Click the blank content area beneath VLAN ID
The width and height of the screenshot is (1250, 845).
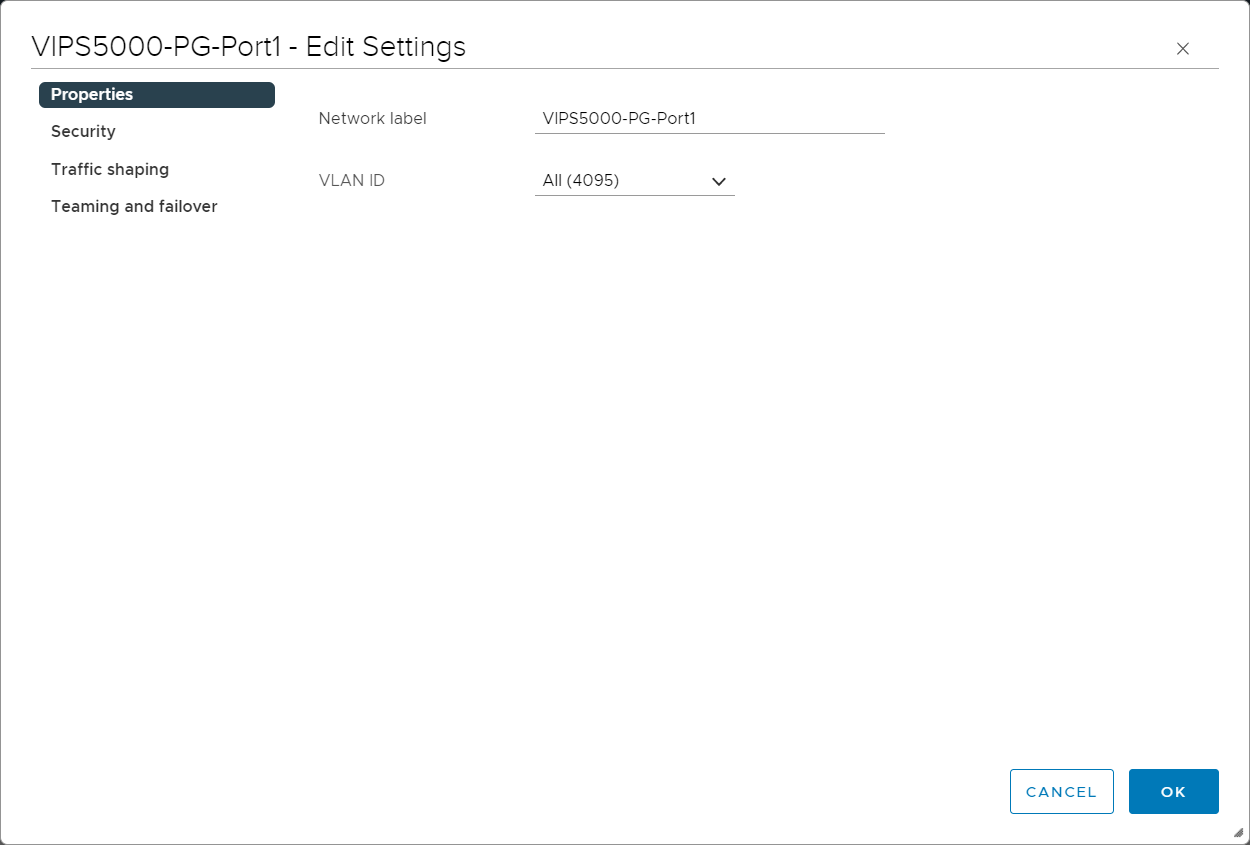pyautogui.click(x=760, y=480)
